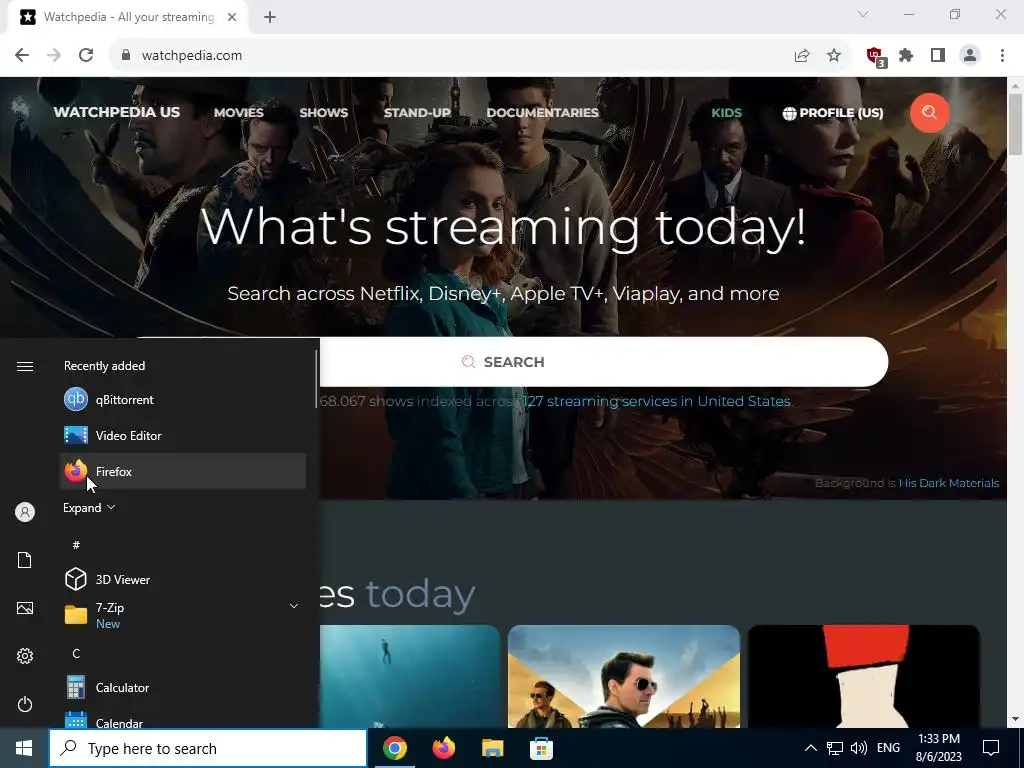Close the Watchpedia tab

click(x=232, y=17)
